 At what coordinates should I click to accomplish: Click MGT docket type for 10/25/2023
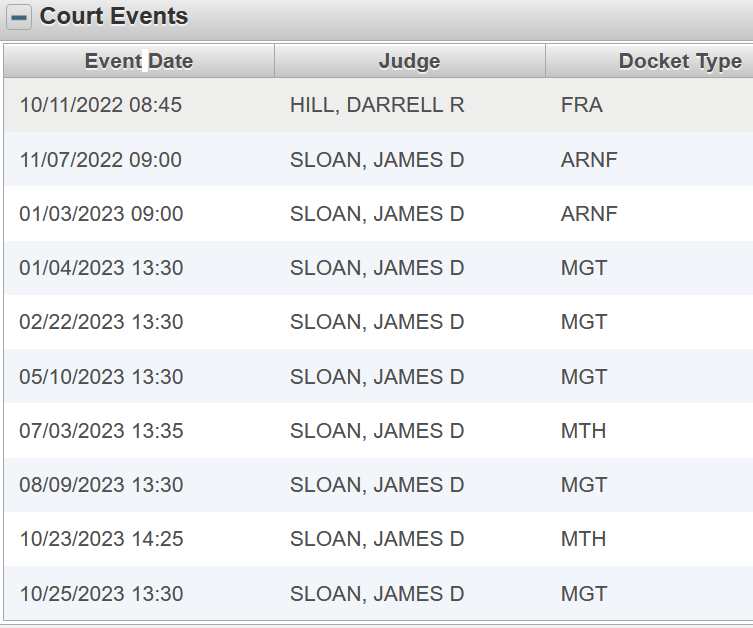coord(584,594)
